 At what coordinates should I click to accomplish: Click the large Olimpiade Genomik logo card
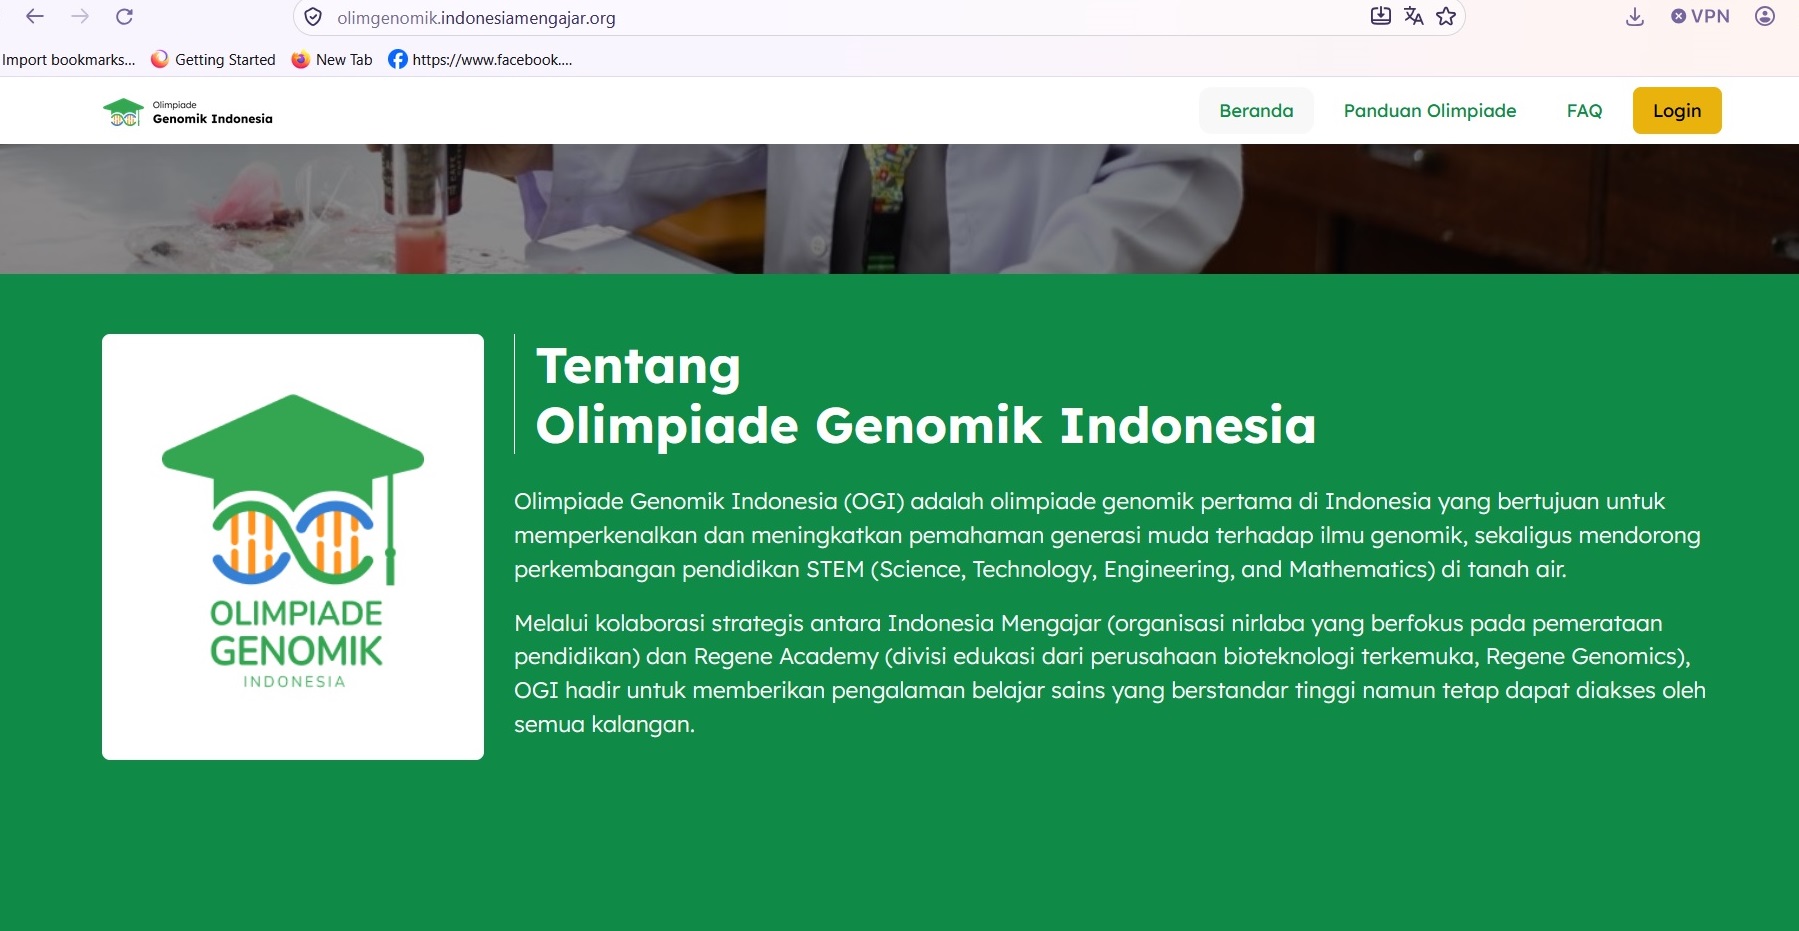pos(293,547)
